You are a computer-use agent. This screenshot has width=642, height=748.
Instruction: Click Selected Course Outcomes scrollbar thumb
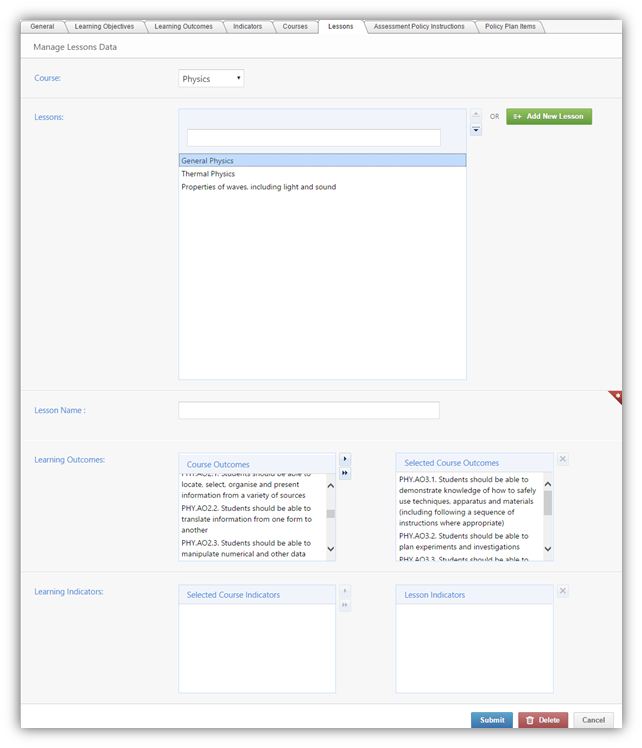[548, 503]
